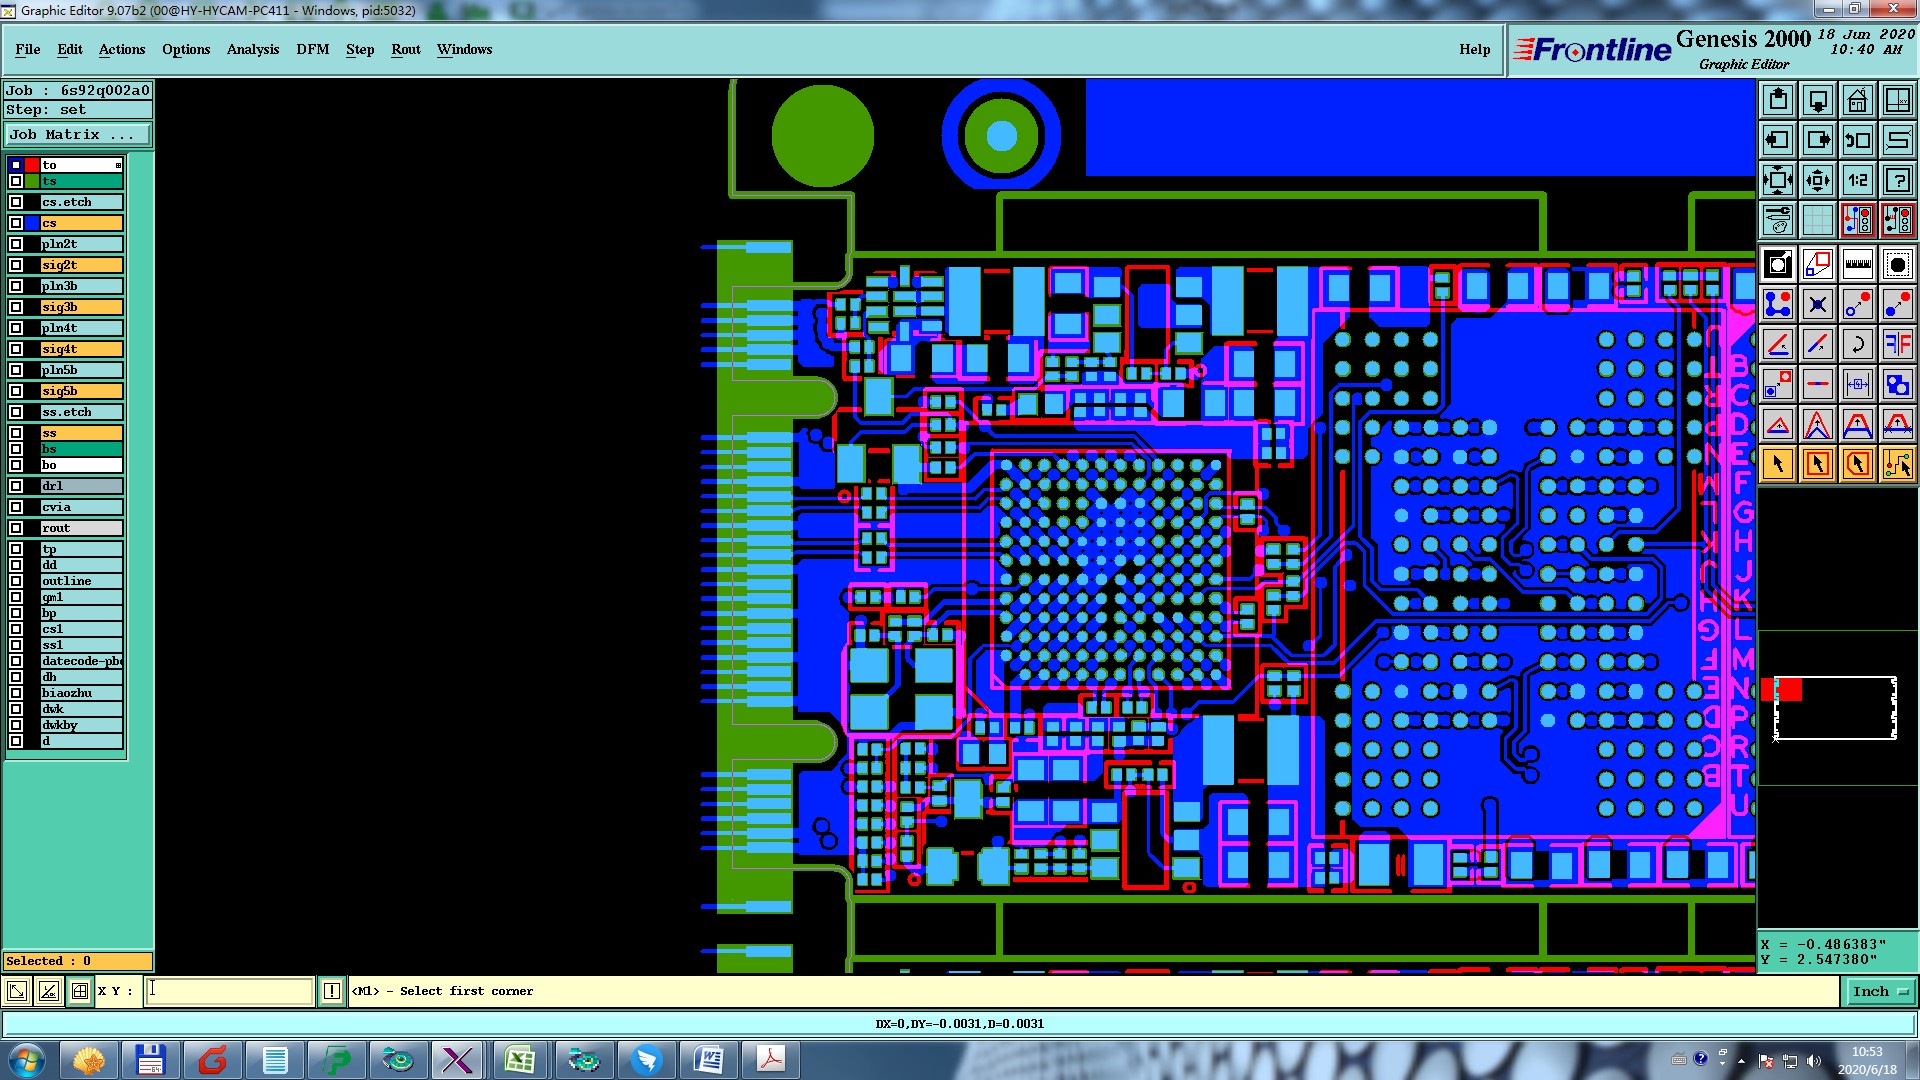Image resolution: width=1920 pixels, height=1080 pixels.
Task: Toggle checkbox for layer sig2t
Action: click(x=16, y=265)
